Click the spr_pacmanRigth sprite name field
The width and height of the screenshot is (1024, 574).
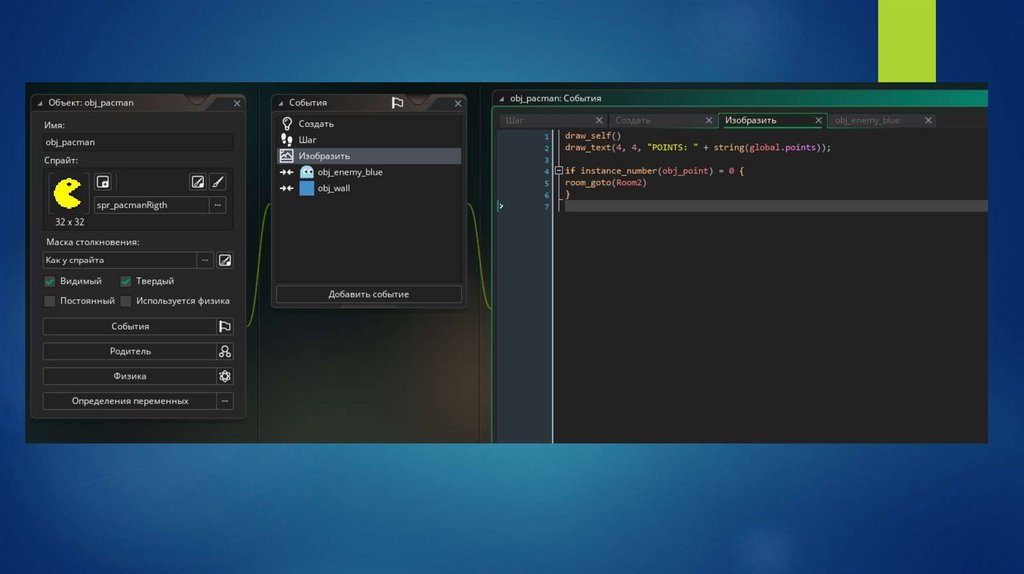point(152,205)
